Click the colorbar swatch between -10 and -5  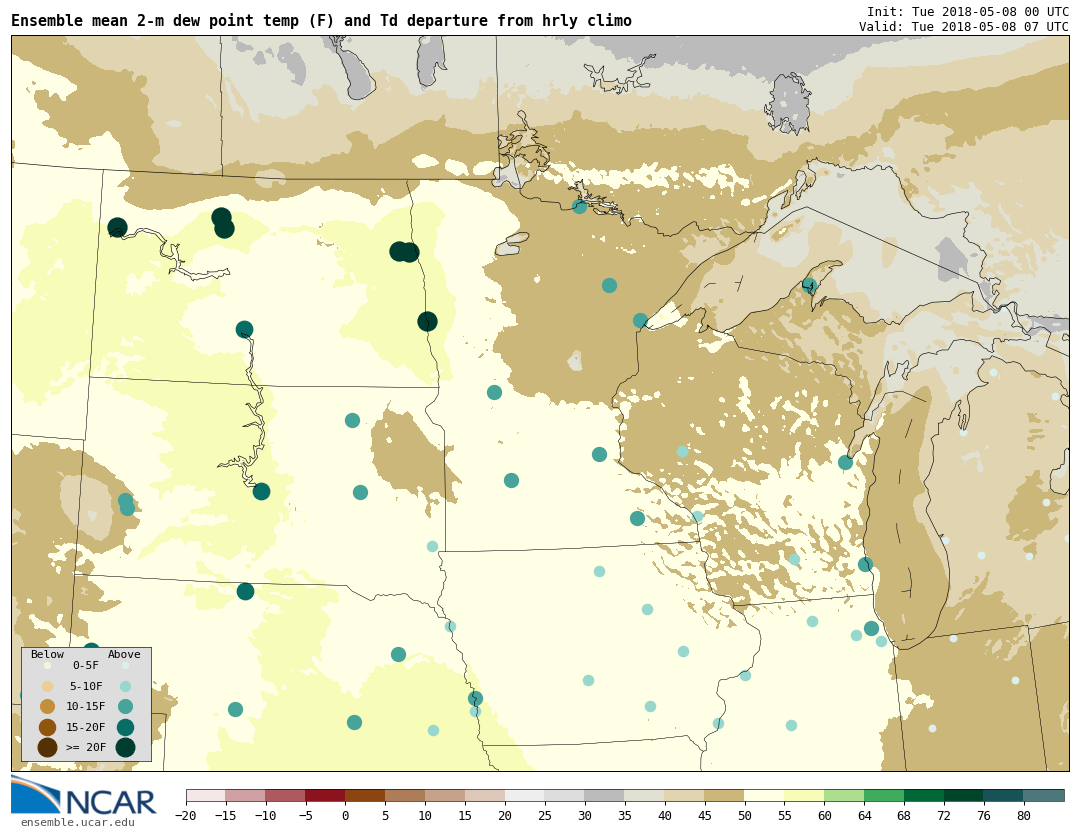point(286,796)
